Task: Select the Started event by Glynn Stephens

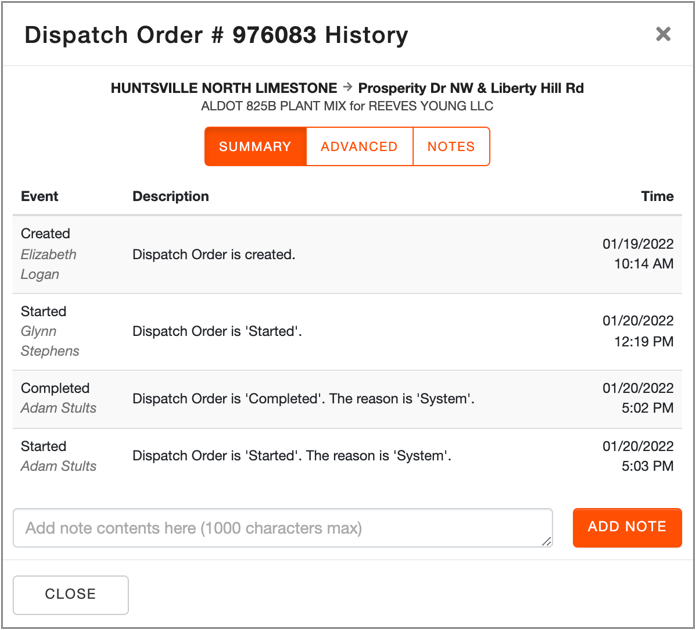Action: pyautogui.click(x=347, y=331)
